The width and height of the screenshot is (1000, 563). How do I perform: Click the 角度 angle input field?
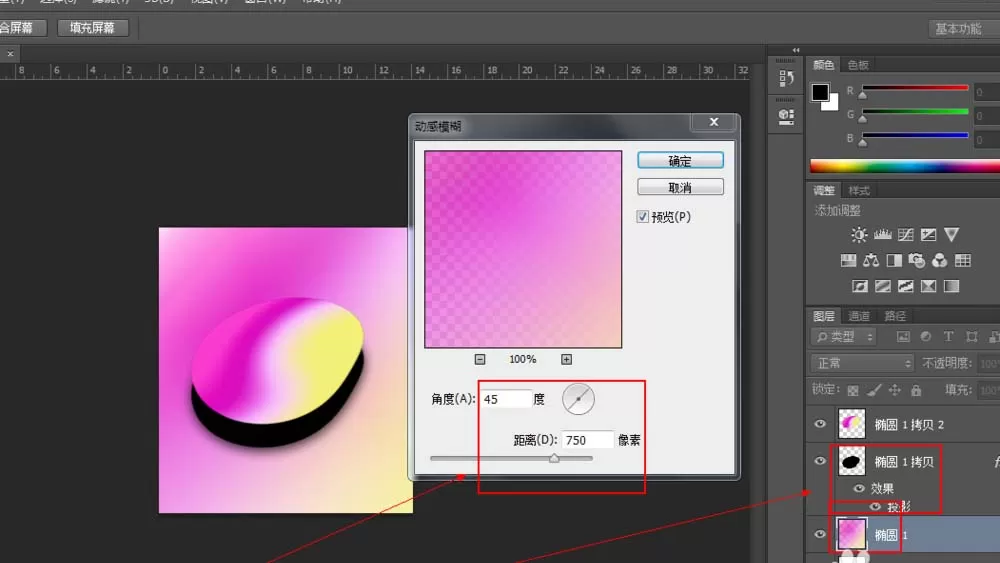[506, 399]
